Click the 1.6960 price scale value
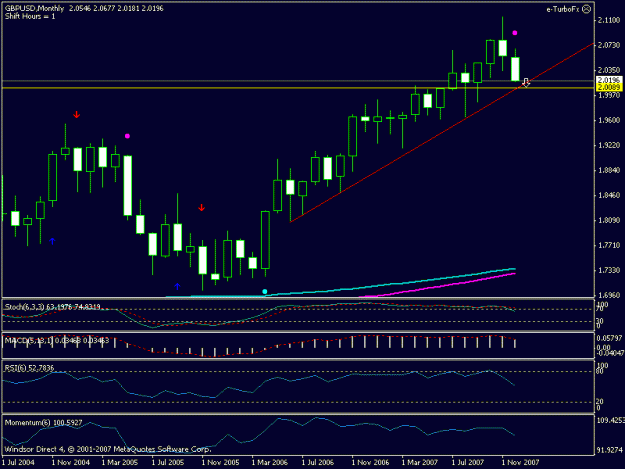 [x=609, y=295]
